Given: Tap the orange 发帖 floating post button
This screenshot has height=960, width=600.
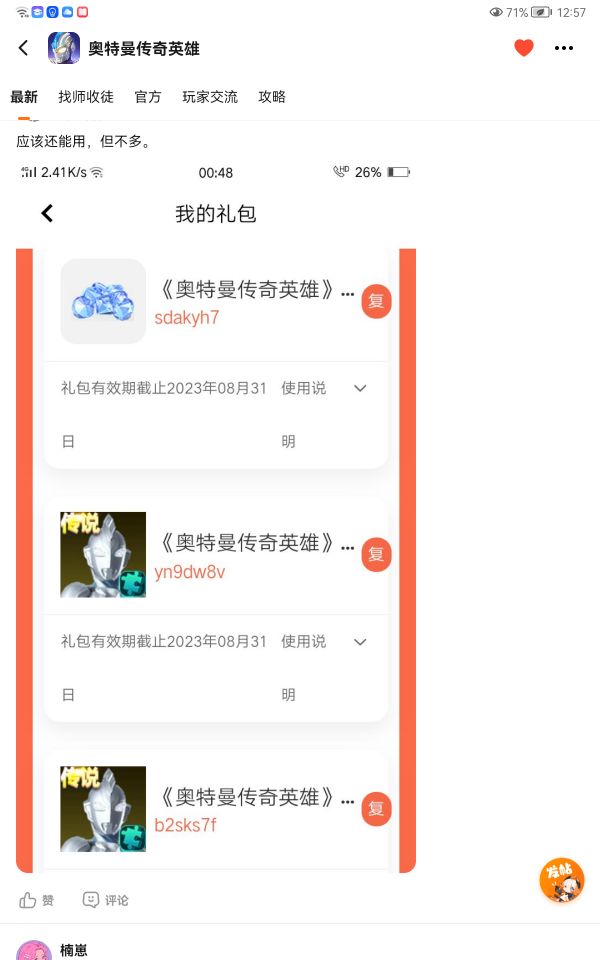Looking at the screenshot, I should point(561,880).
